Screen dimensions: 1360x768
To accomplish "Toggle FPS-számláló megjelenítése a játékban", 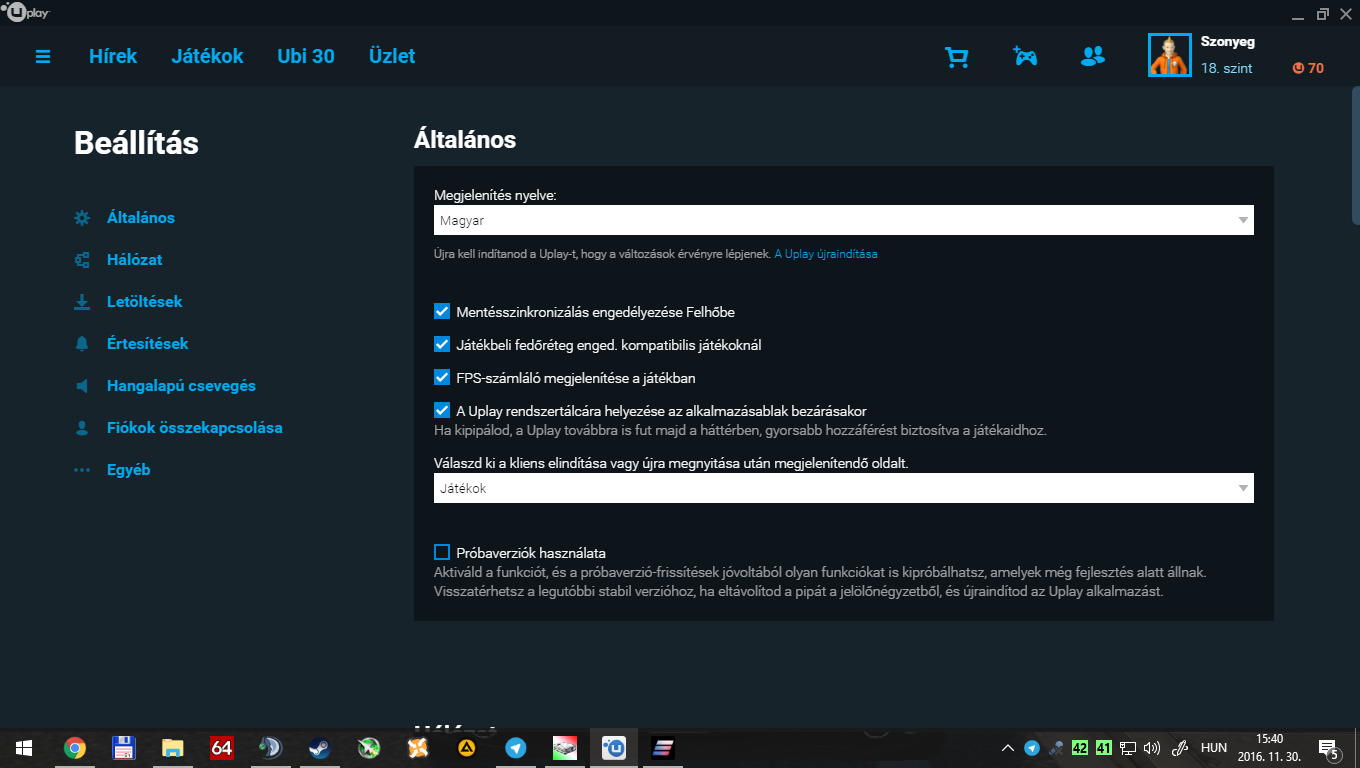I will coord(442,378).
